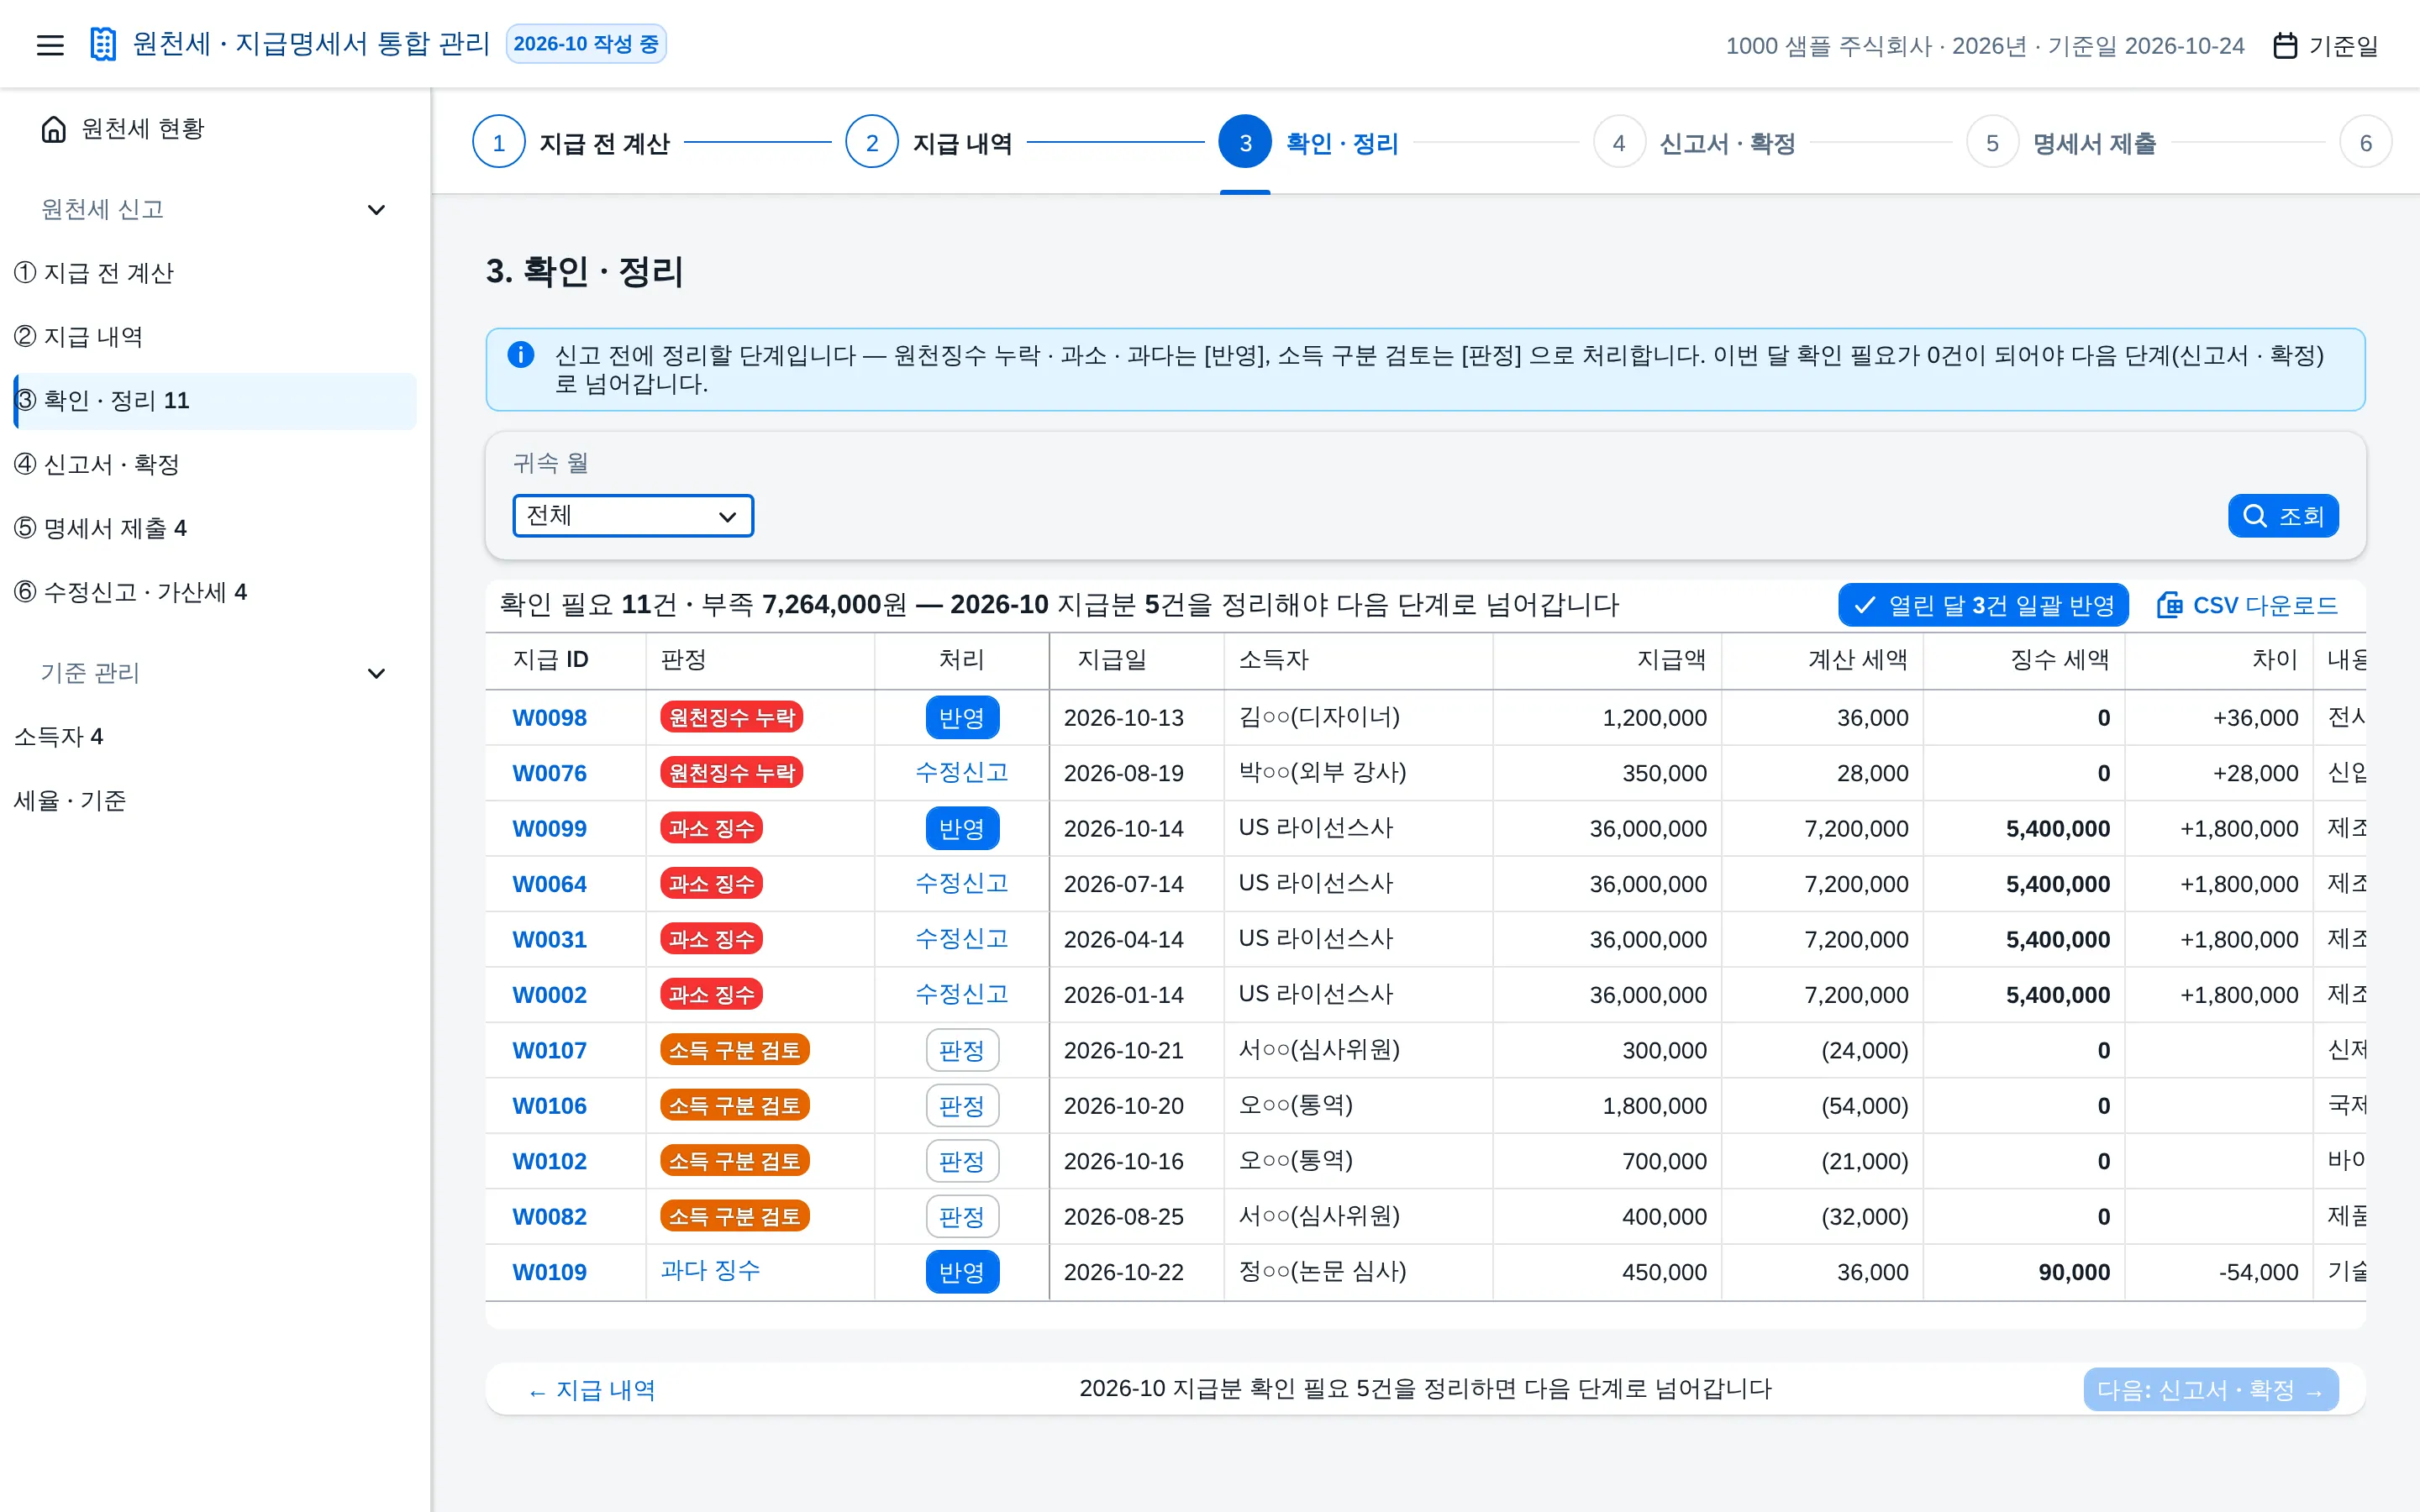
Task: Click the info icon in the blue notice
Action: coord(521,354)
